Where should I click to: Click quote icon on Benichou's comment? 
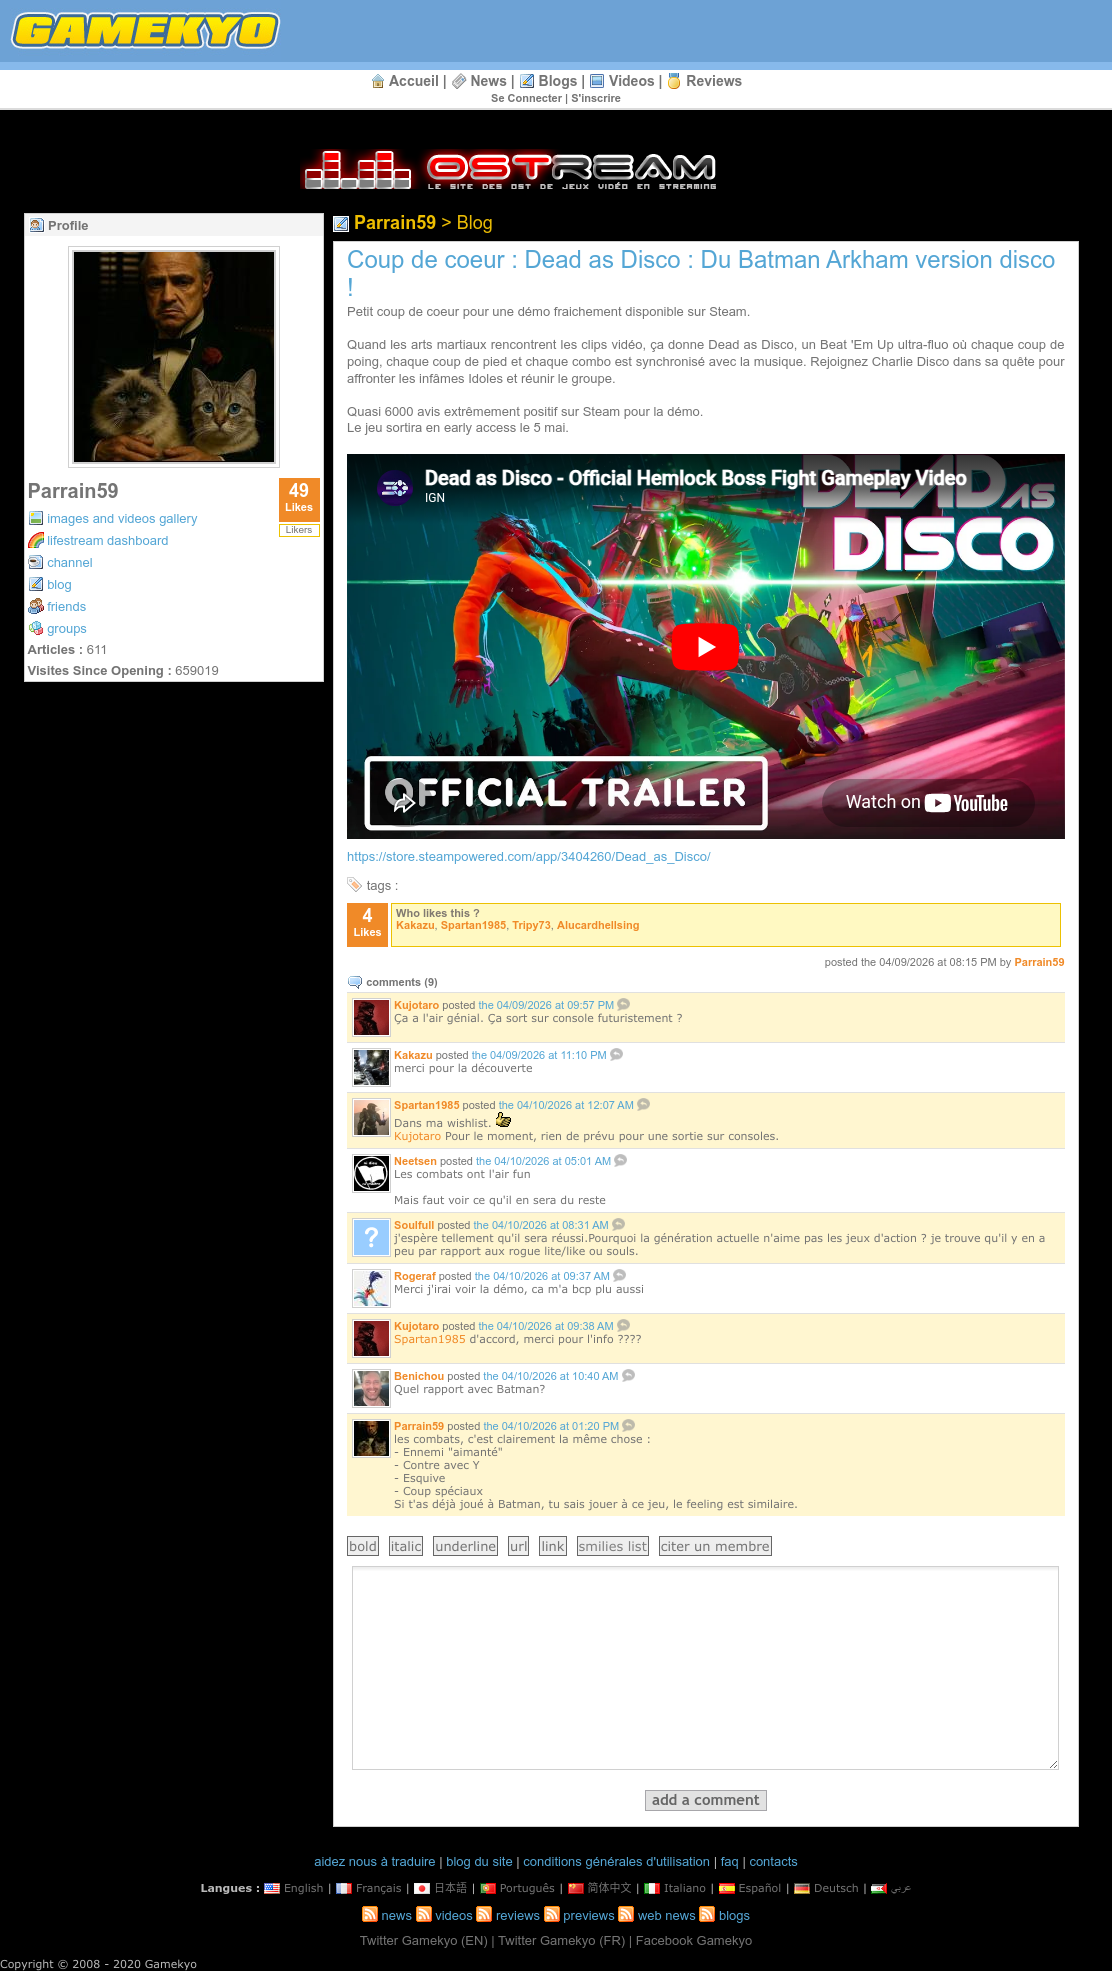click(629, 1375)
